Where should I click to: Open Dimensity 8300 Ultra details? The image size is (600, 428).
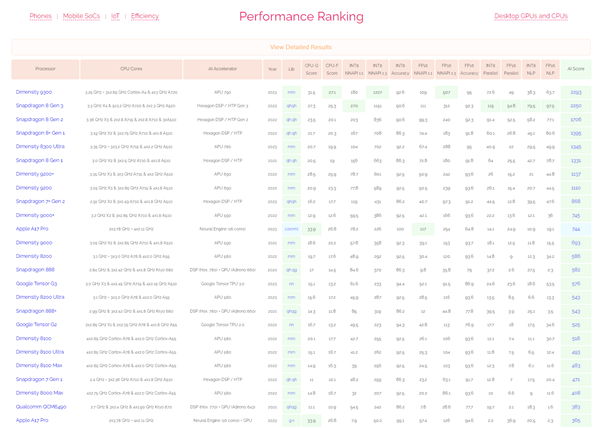coord(40,146)
